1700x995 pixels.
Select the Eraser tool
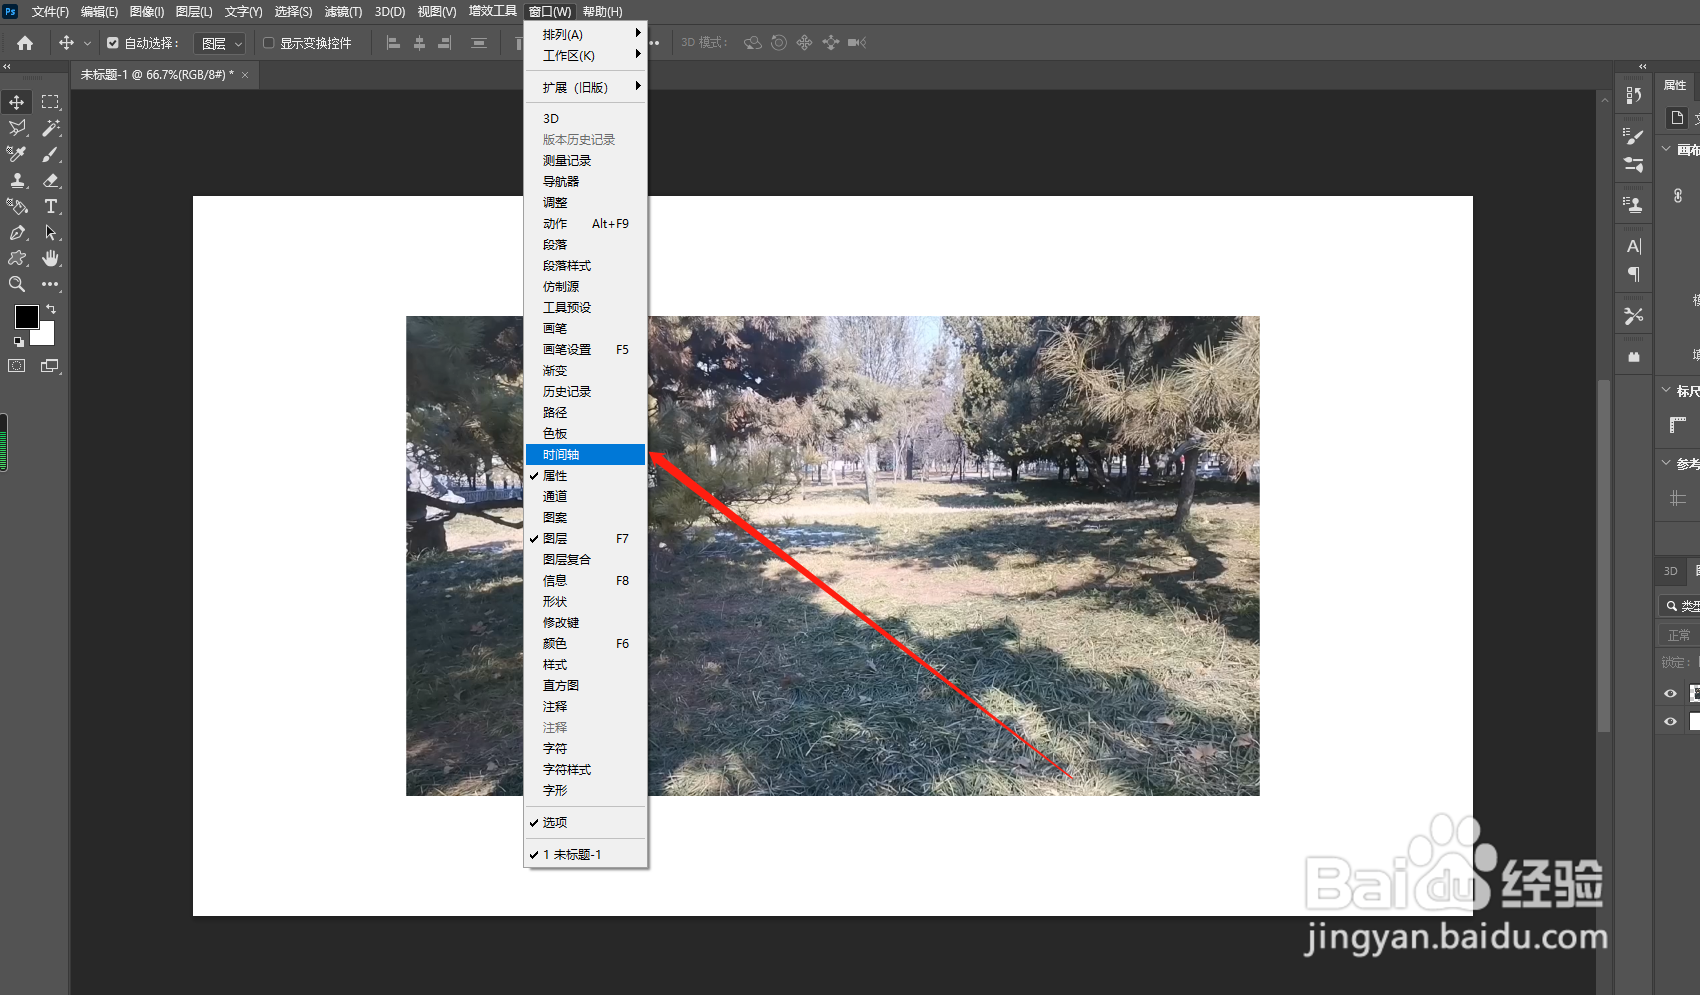click(50, 180)
